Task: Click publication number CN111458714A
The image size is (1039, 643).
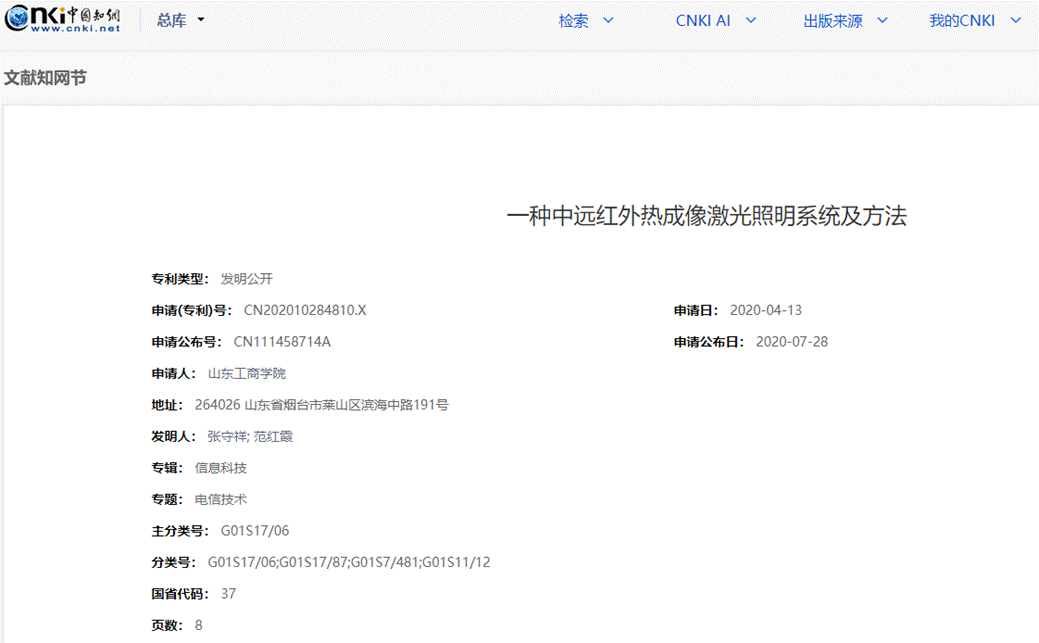Action: (282, 342)
